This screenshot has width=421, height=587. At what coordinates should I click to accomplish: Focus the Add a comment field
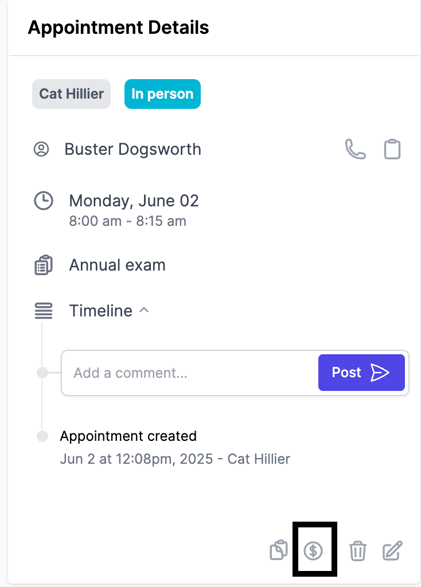pyautogui.click(x=189, y=373)
